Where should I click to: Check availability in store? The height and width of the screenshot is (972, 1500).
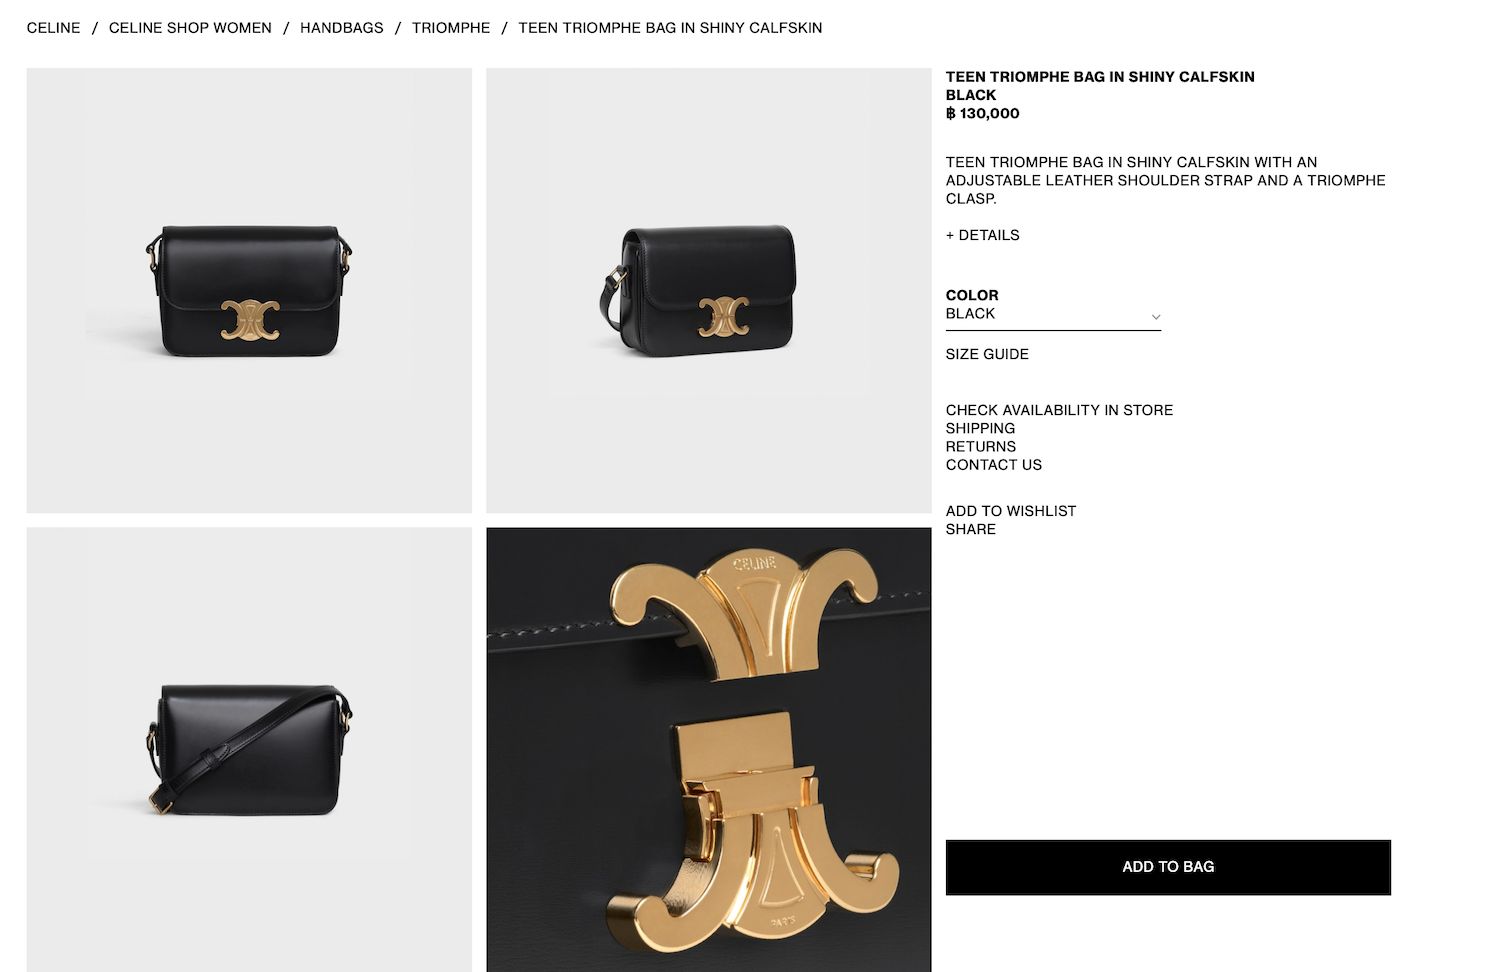[x=1059, y=410]
